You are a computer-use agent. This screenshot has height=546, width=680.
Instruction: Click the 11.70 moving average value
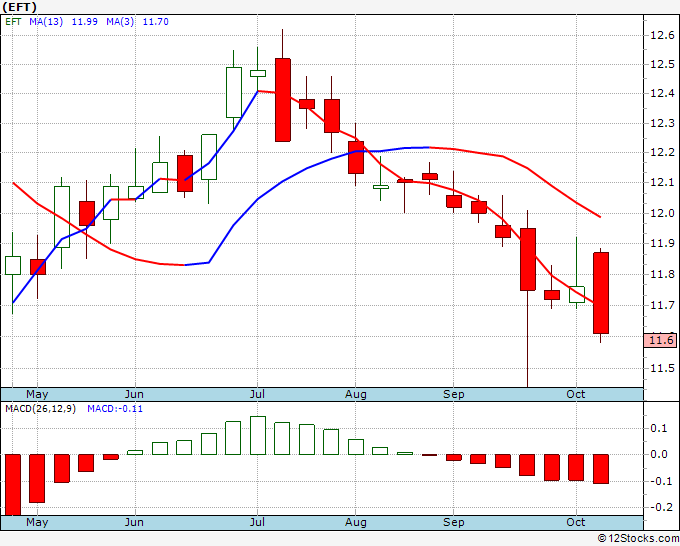[156, 22]
